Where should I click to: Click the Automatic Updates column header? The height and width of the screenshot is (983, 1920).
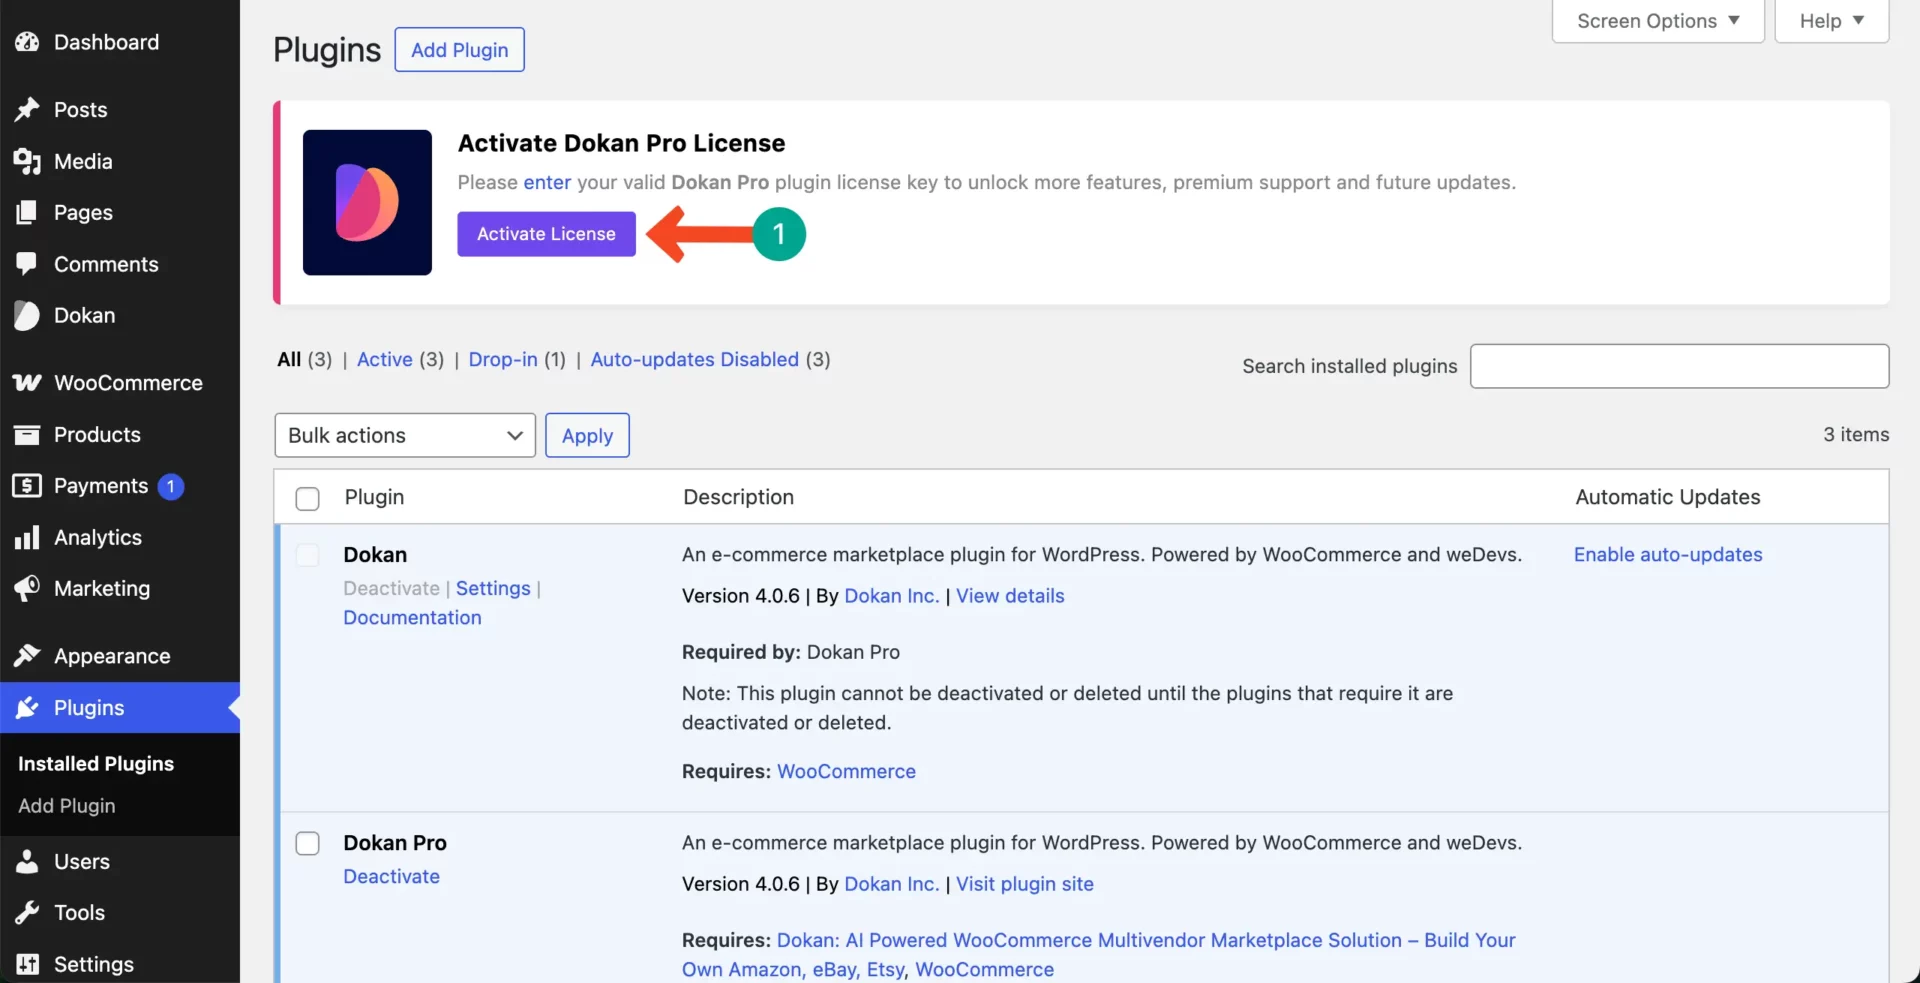(1668, 498)
